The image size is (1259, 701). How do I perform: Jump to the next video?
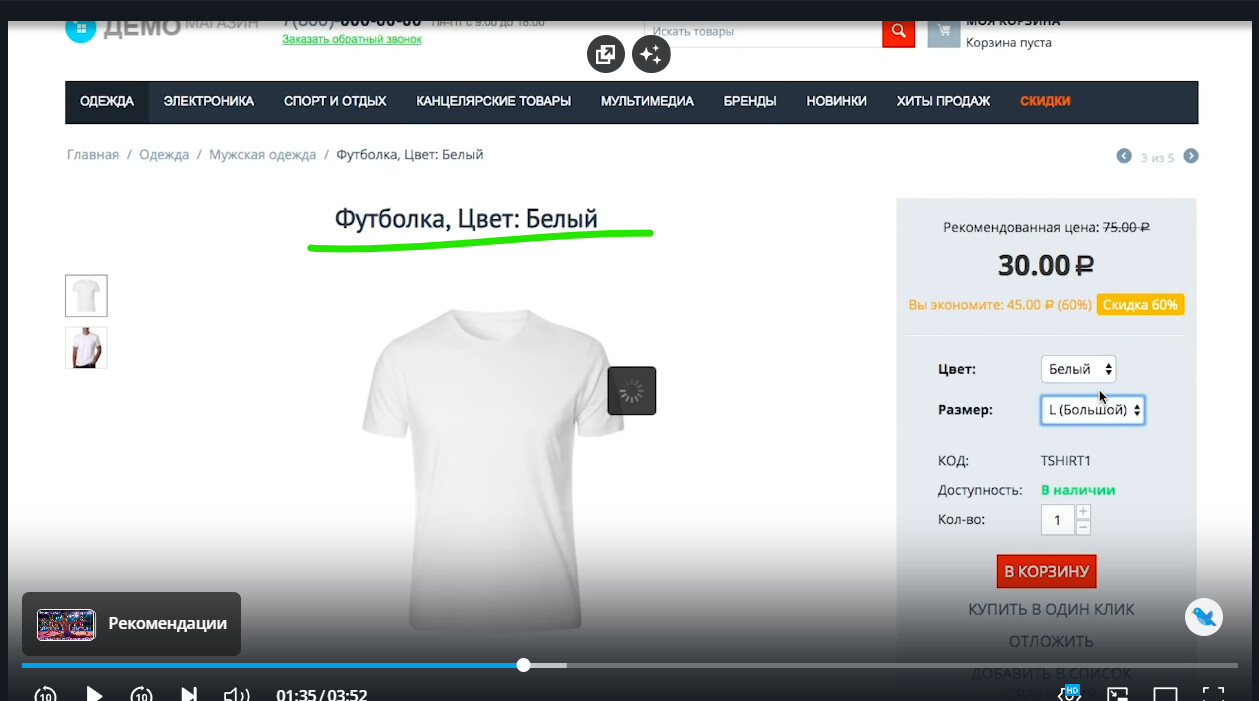[188, 694]
